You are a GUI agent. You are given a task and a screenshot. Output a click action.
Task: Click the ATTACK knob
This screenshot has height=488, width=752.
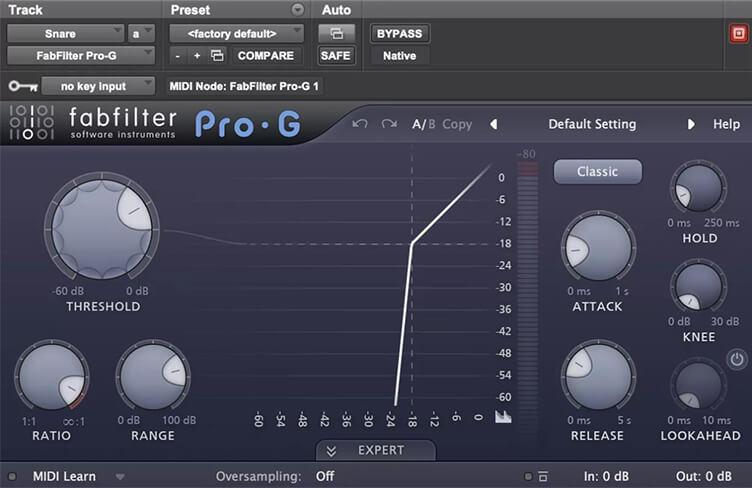599,247
